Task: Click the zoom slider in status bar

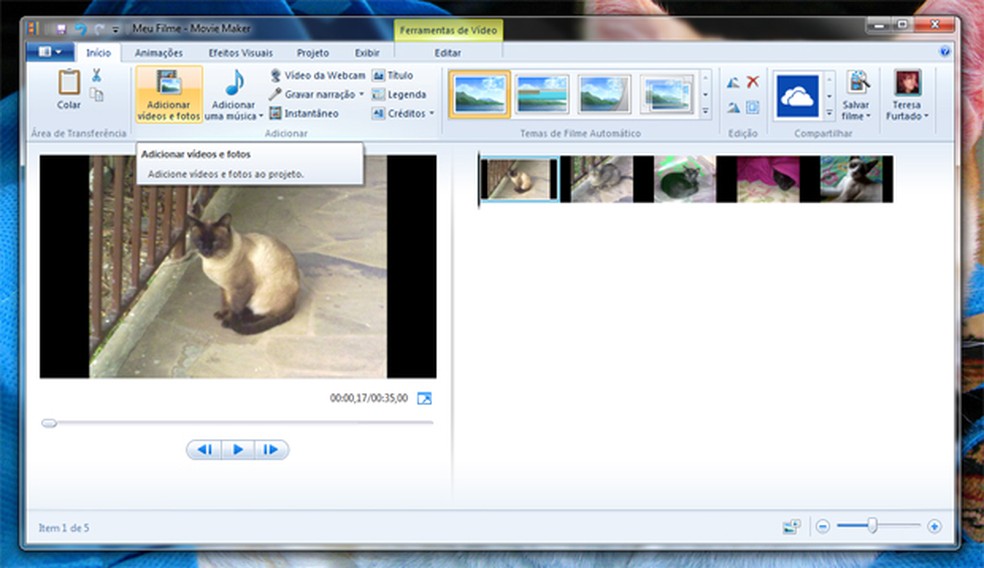Action: [x=872, y=526]
